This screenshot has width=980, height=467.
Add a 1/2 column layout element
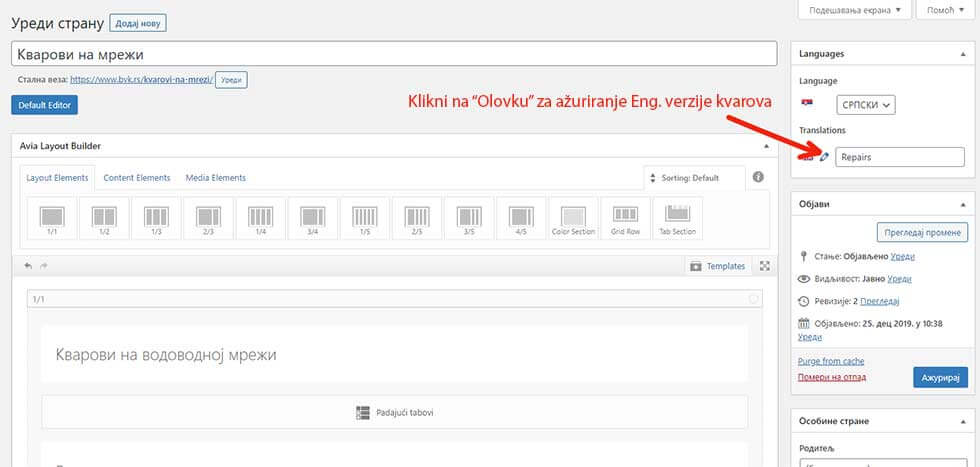(x=105, y=219)
